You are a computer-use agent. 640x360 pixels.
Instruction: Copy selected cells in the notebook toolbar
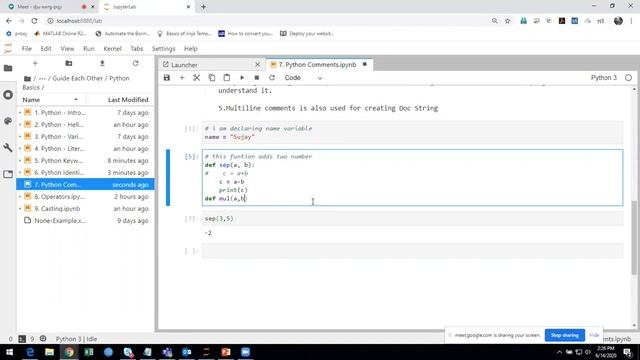211,78
